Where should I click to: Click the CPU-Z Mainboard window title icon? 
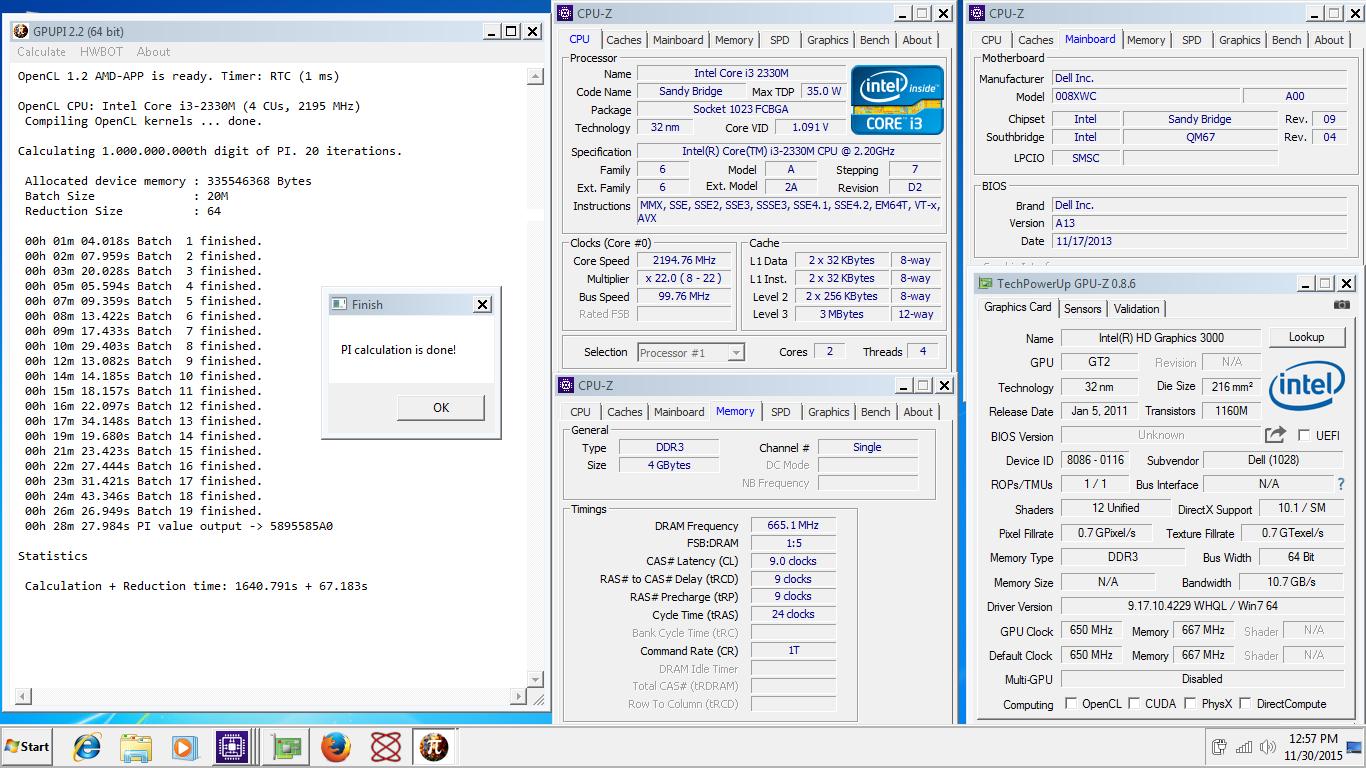977,13
